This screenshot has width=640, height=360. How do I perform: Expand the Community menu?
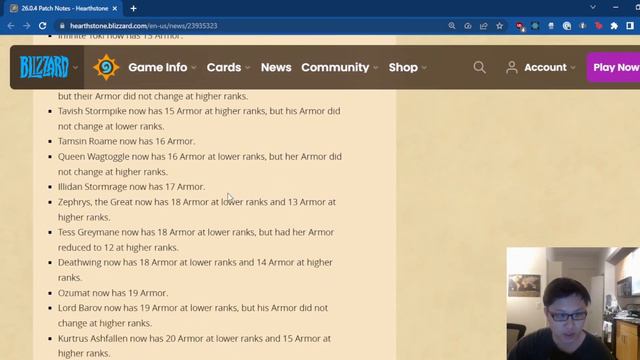pyautogui.click(x=340, y=67)
